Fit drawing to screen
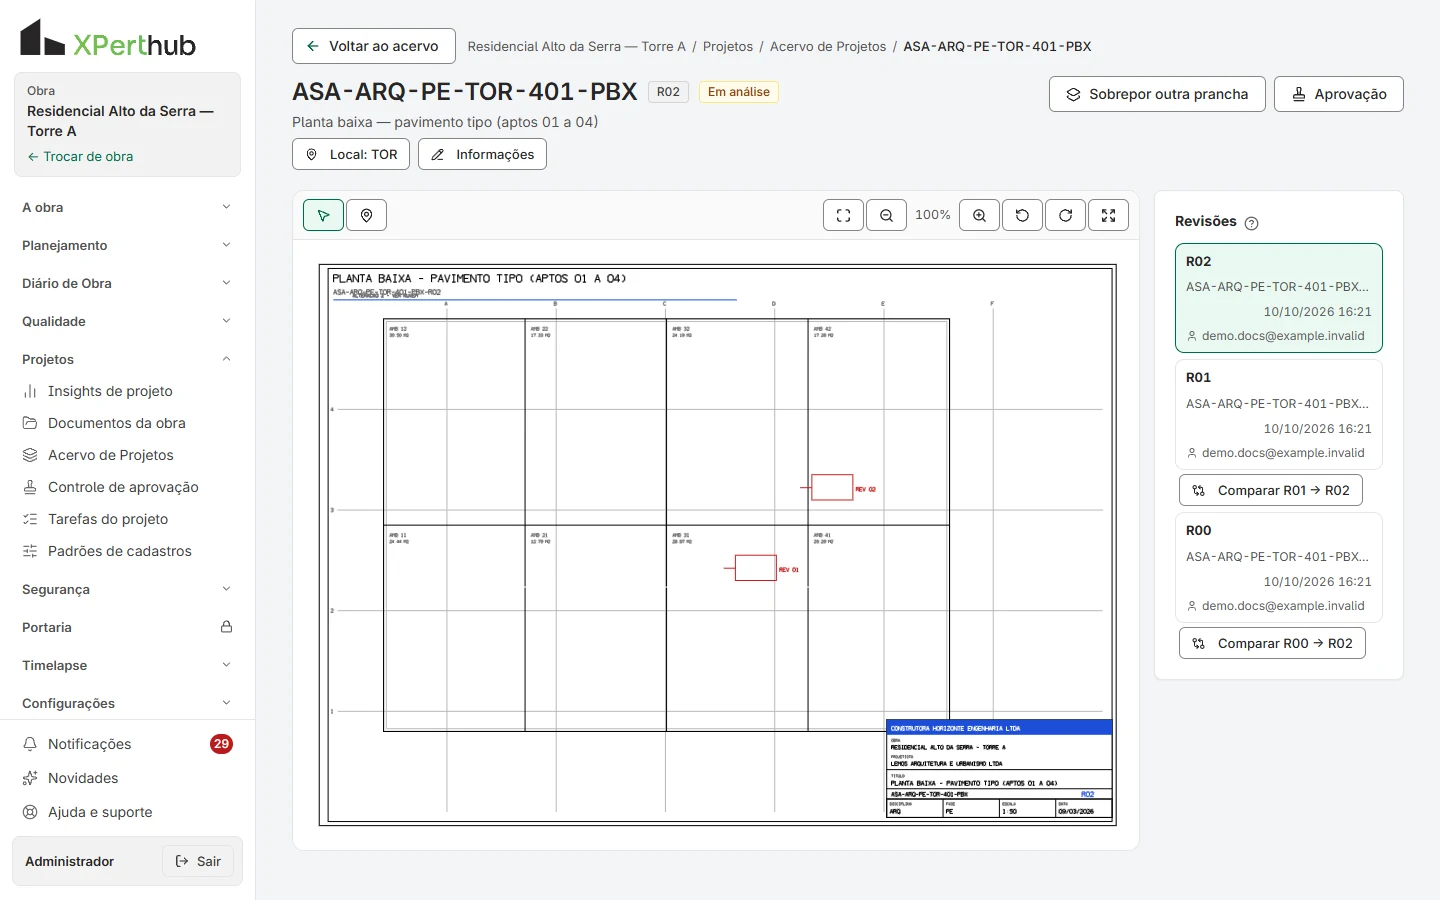This screenshot has height=900, width=1440. click(844, 215)
